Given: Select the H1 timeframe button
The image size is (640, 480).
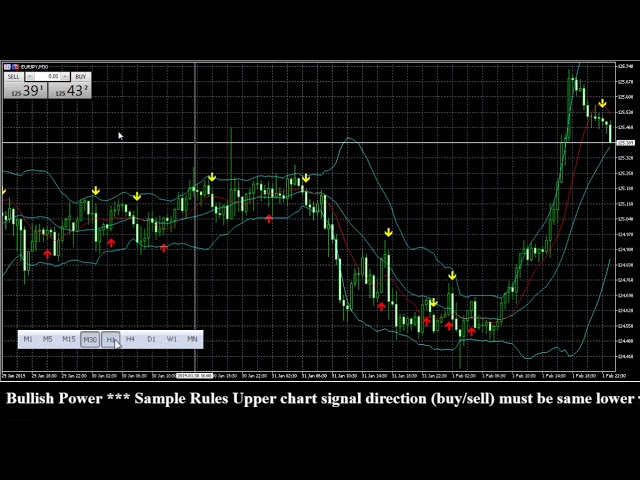Looking at the screenshot, I should 110,340.
